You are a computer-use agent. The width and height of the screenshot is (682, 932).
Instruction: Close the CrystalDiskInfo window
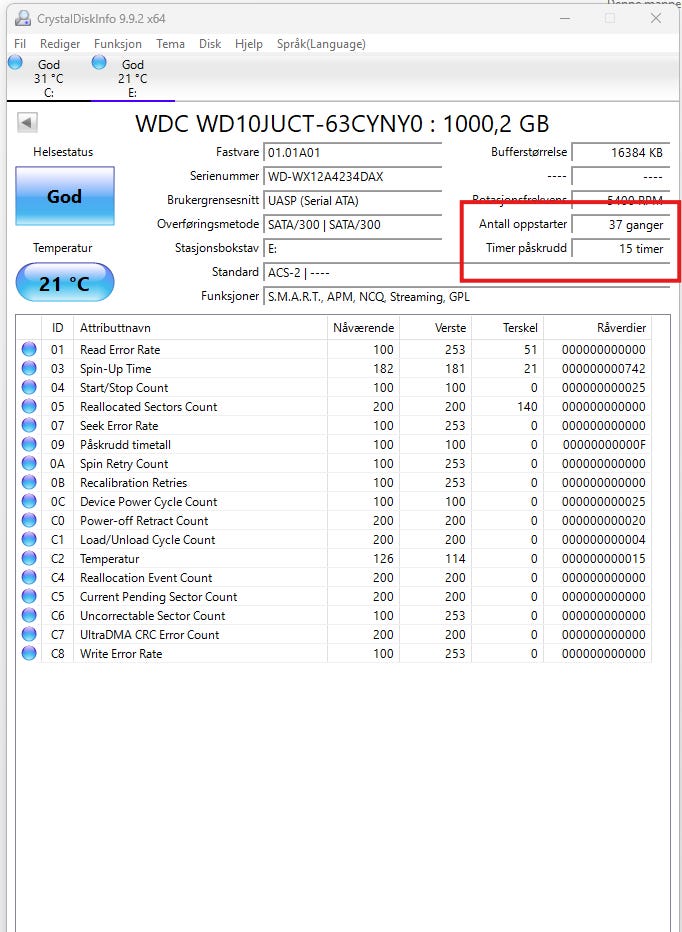(656, 18)
